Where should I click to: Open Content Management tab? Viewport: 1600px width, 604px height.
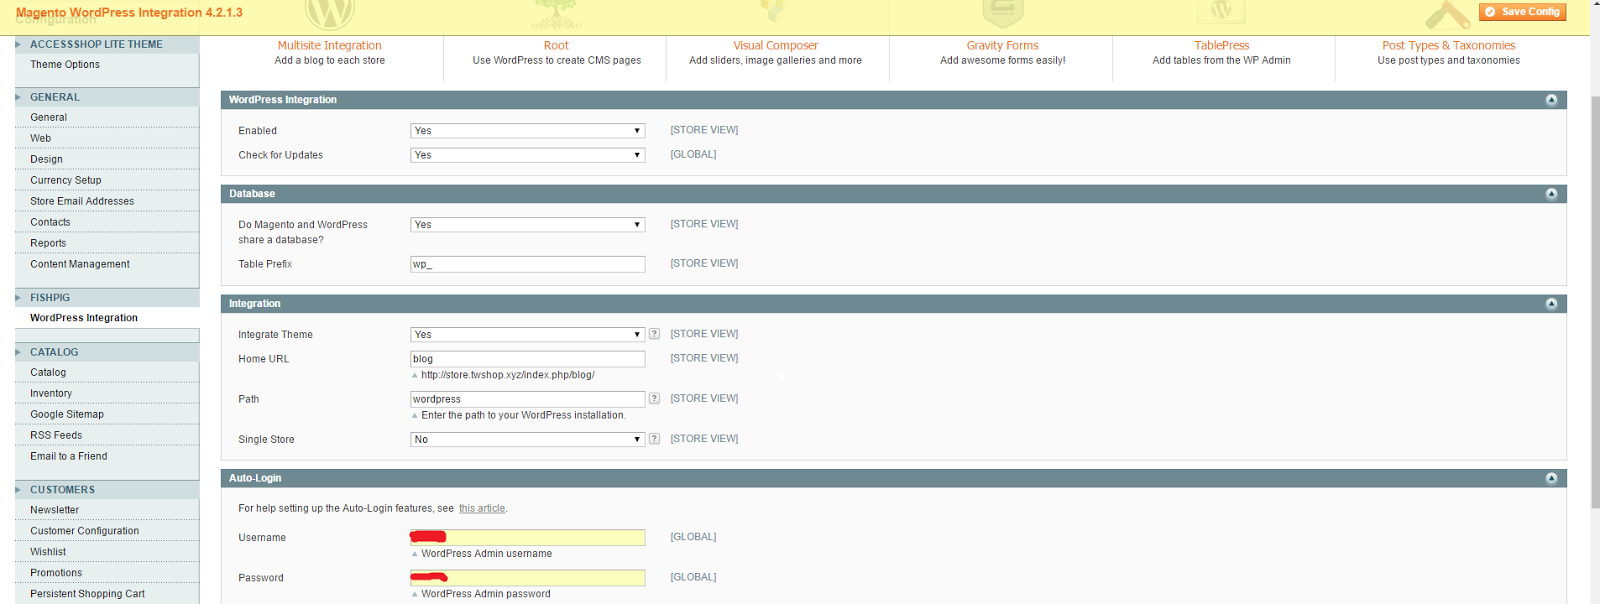80,264
